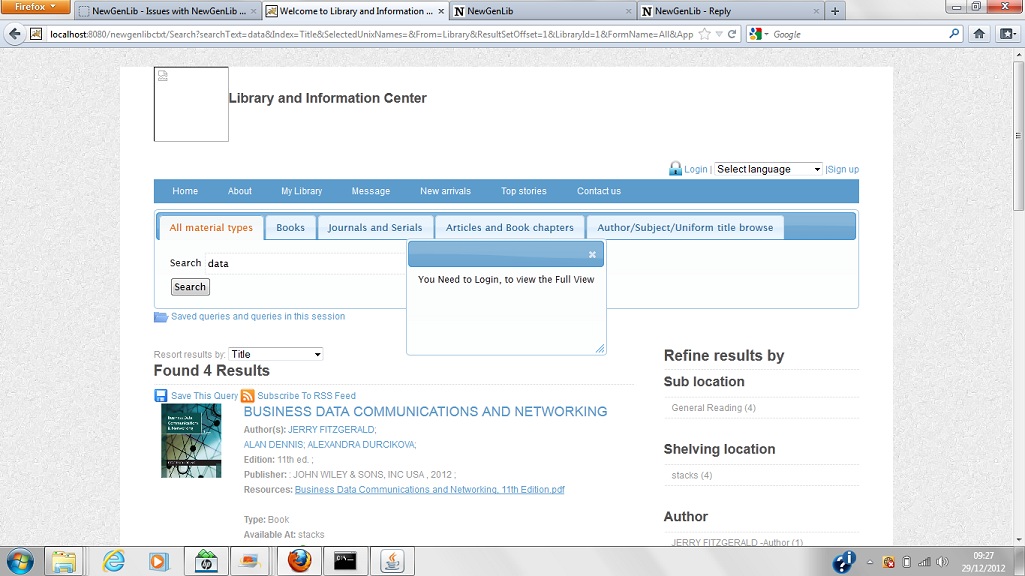Select the Journals and Serials tab

coord(375,228)
